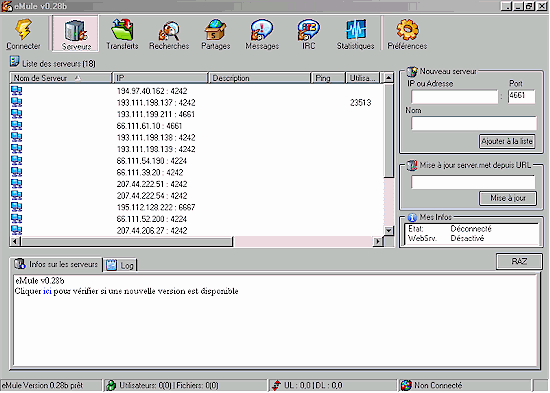Open Recherches search icon
The width and height of the screenshot is (550, 393).
[169, 31]
